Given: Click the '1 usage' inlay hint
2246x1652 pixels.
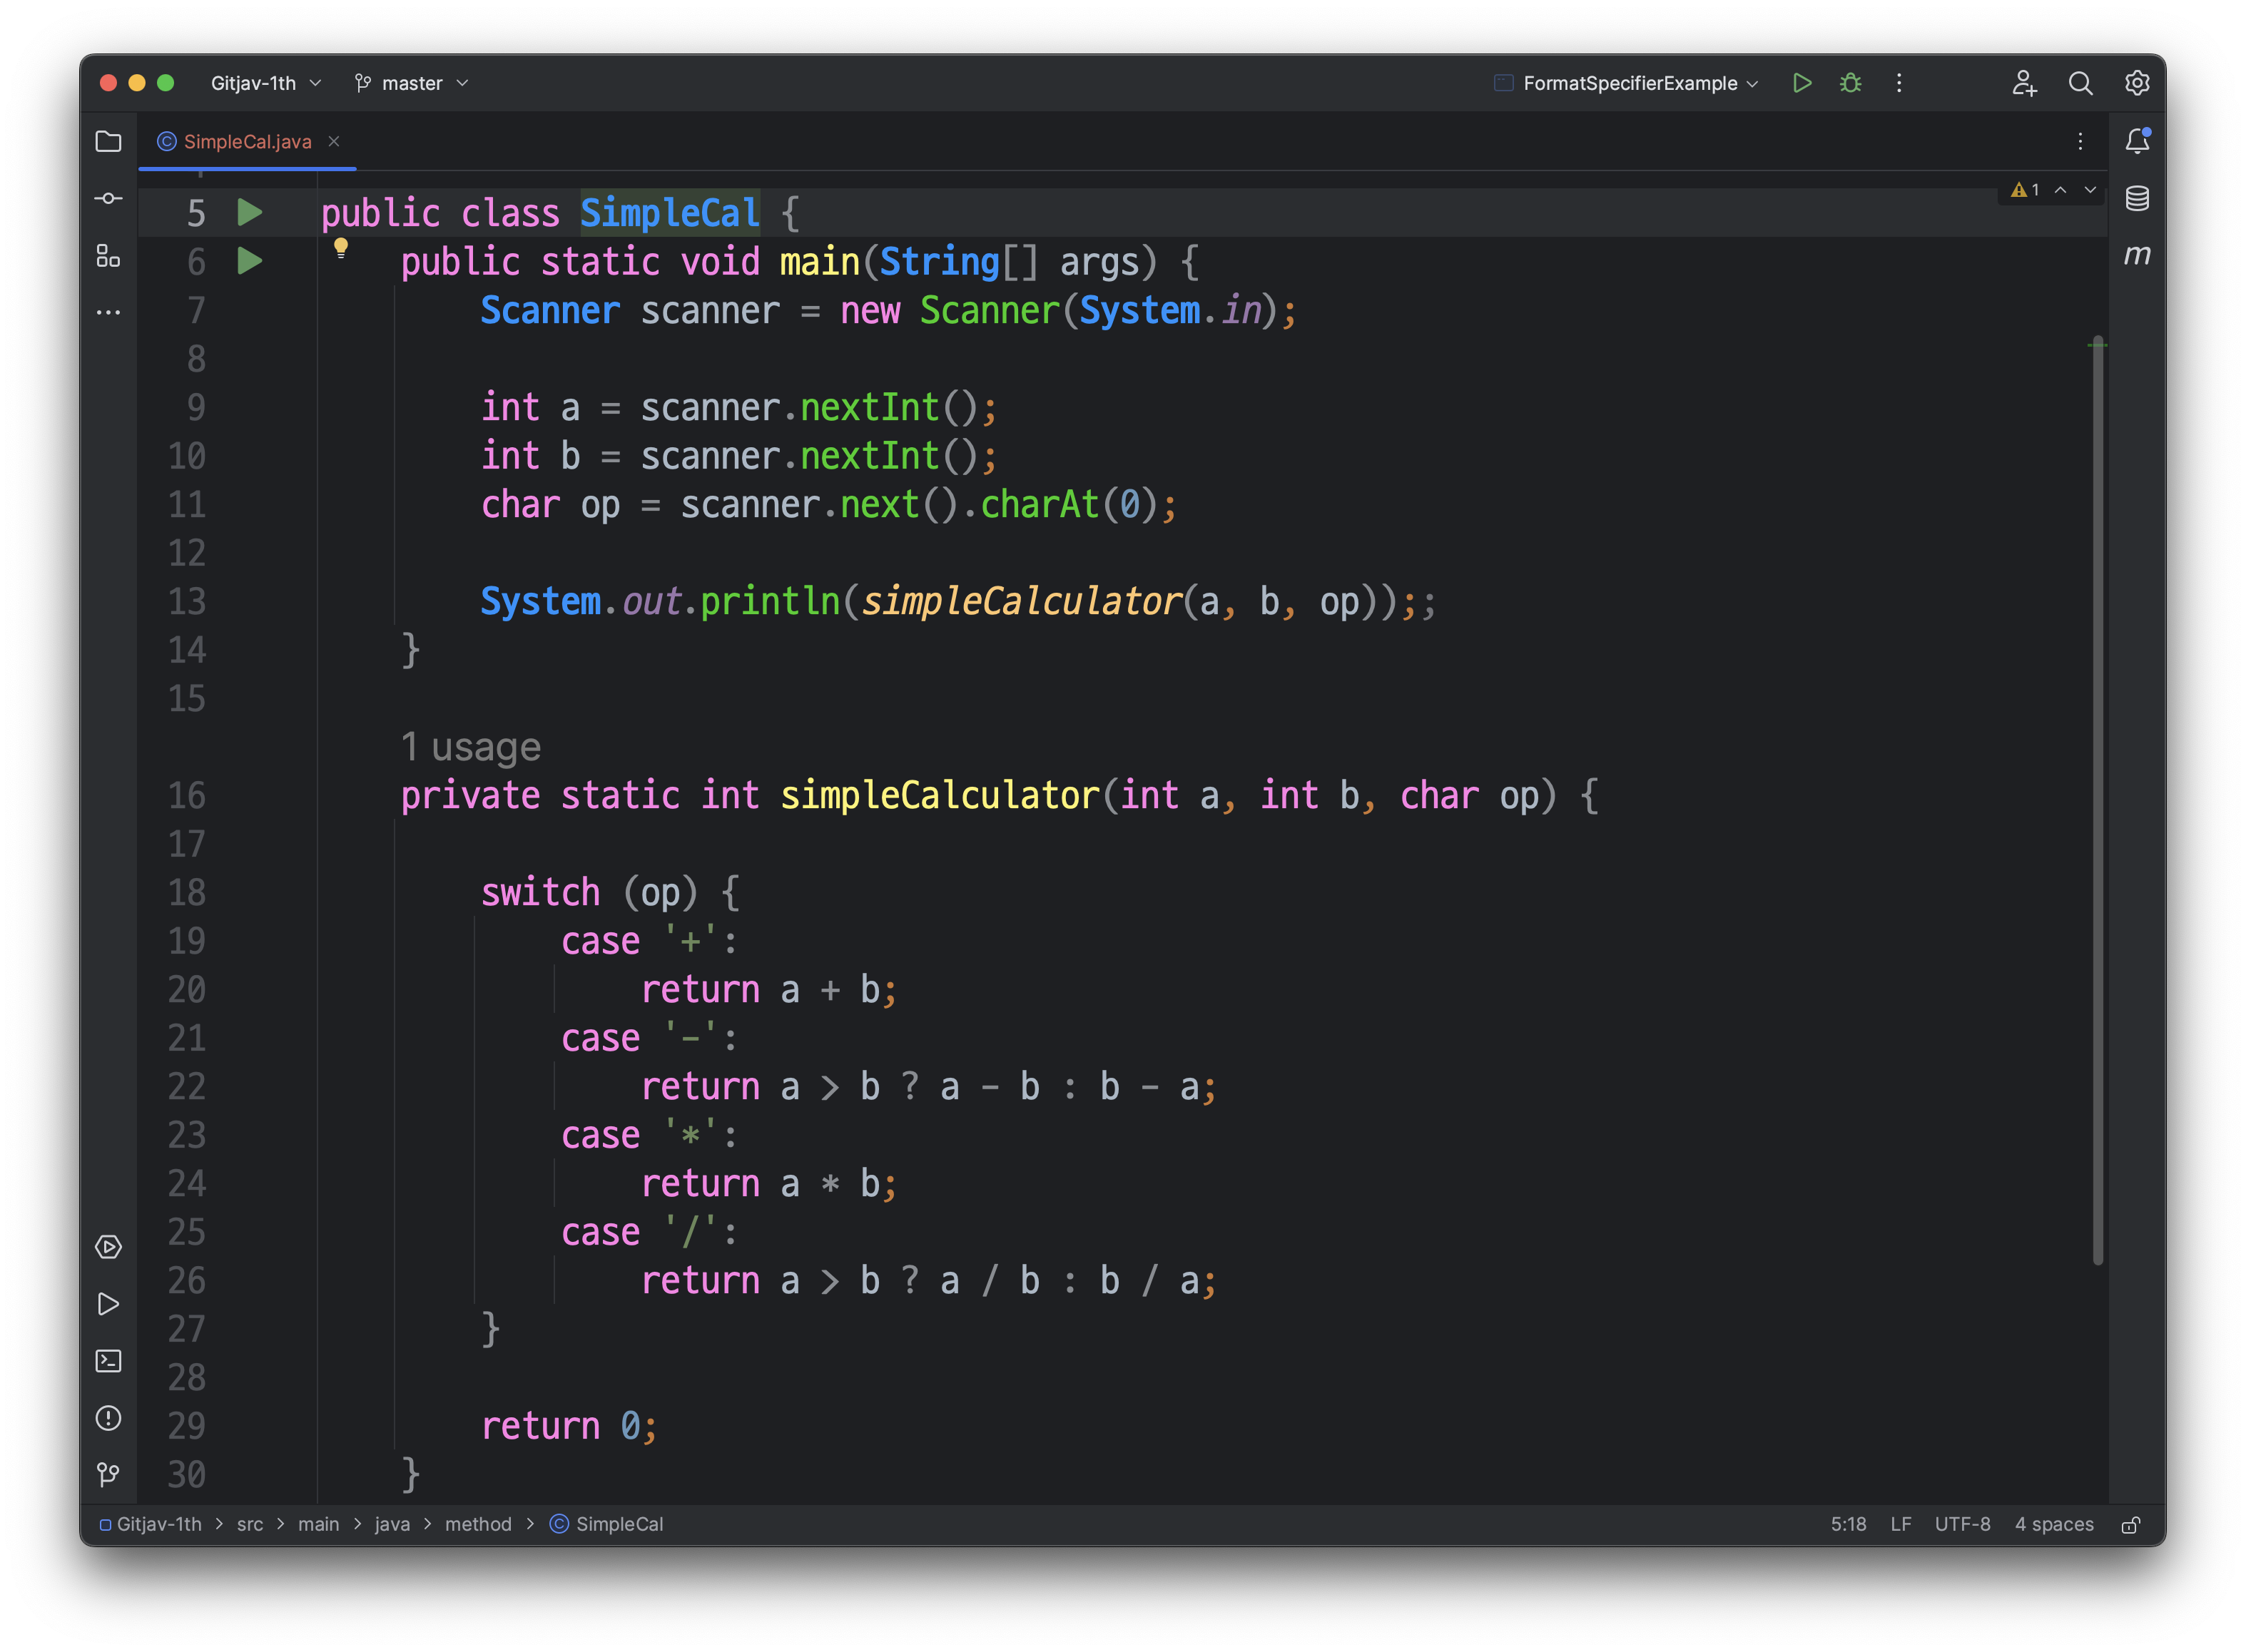Looking at the screenshot, I should 470,747.
